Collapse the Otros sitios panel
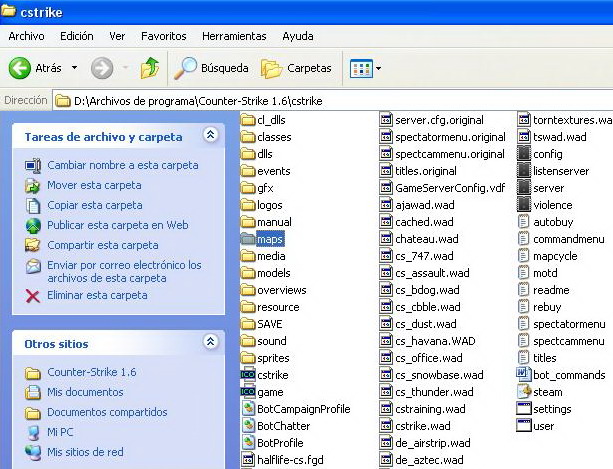Viewport: 613px width, 469px height. (210, 343)
